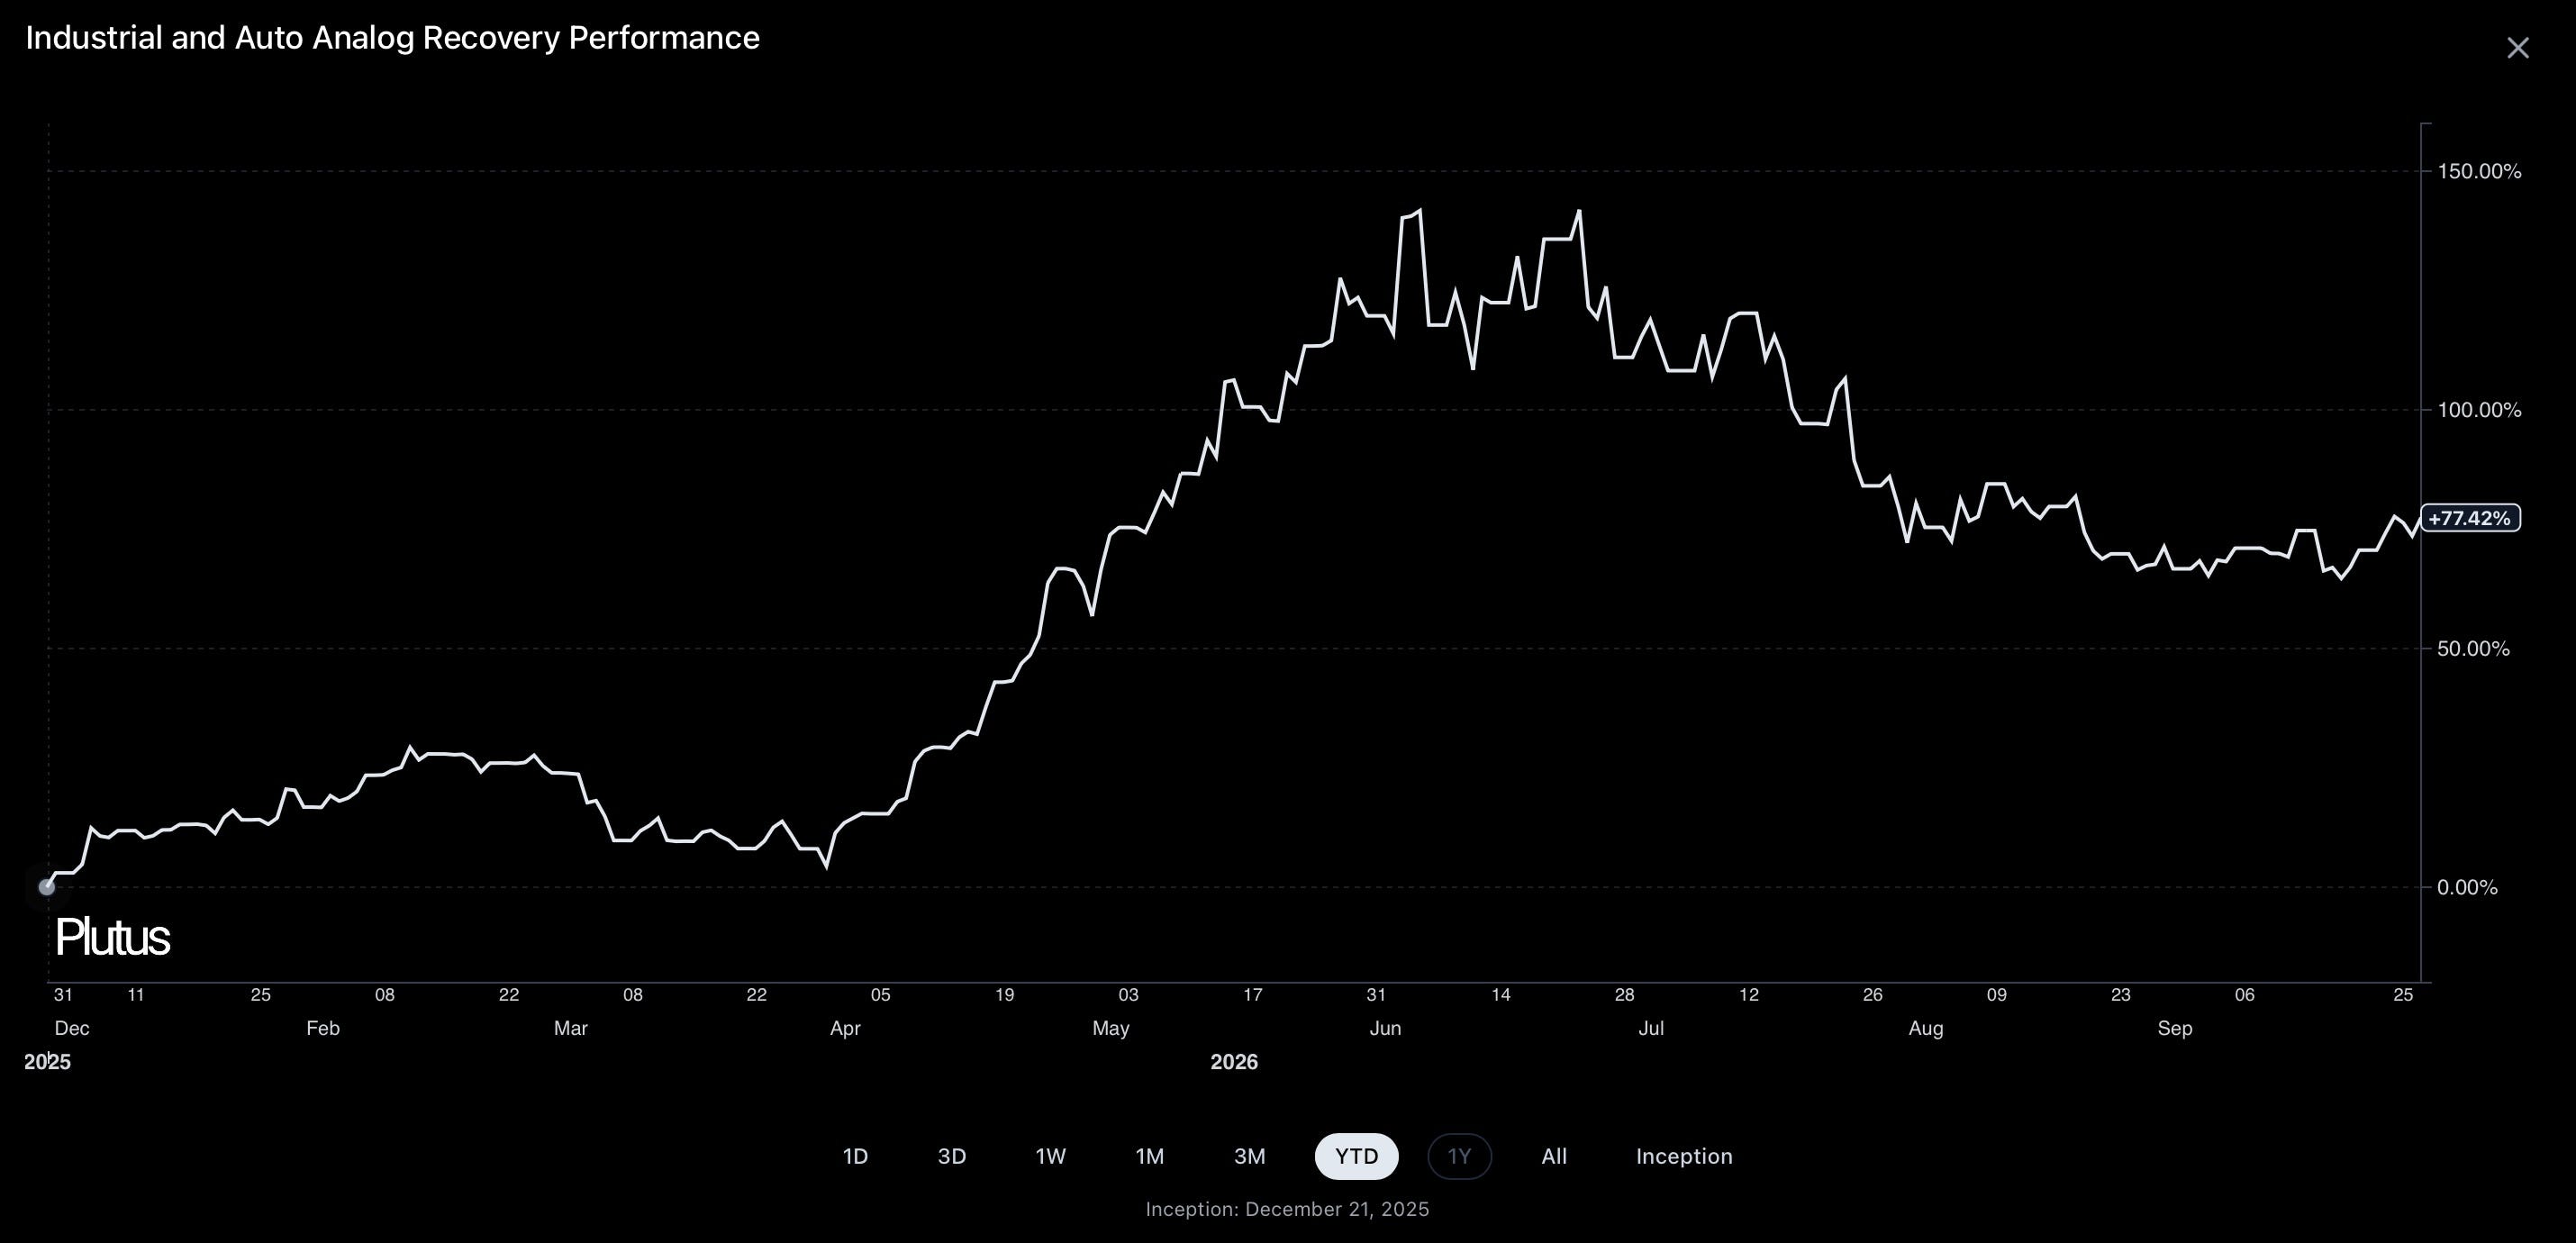Image resolution: width=2576 pixels, height=1243 pixels.
Task: Click the +77.42% current value badge
Action: (x=2470, y=518)
